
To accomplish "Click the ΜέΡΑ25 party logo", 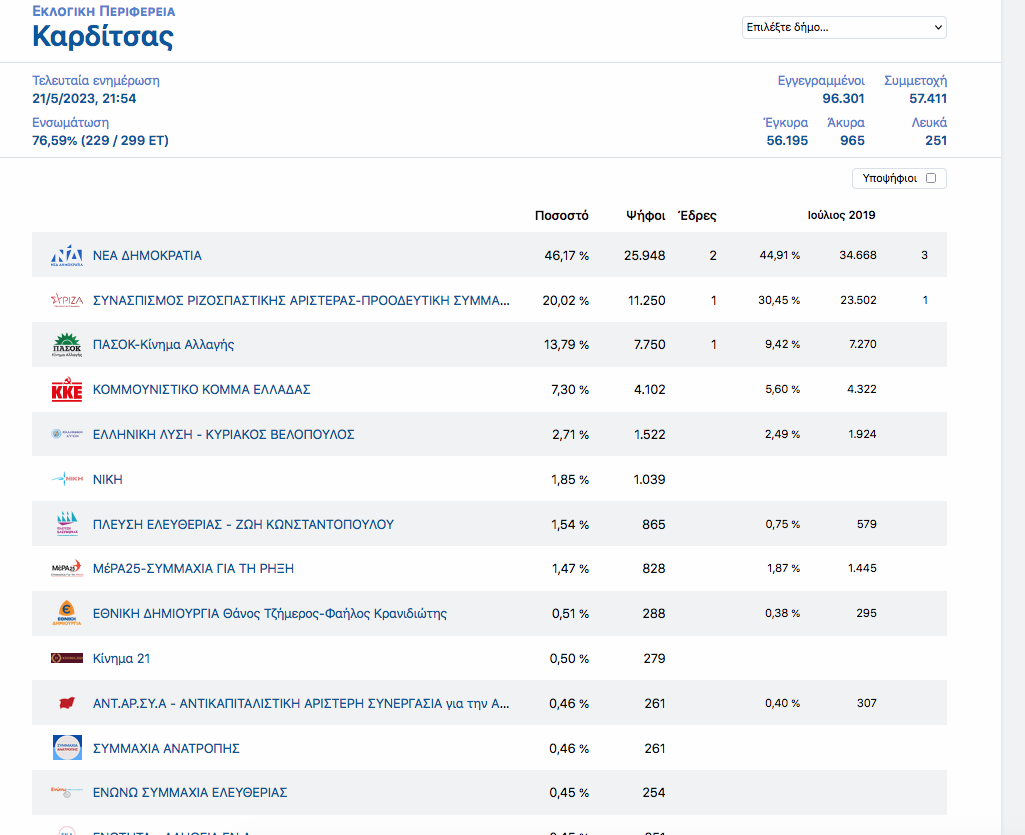I will [x=67, y=569].
